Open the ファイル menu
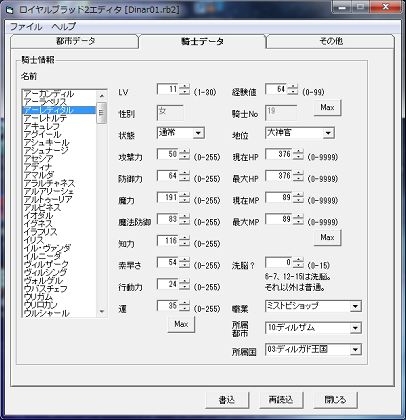 pos(26,26)
